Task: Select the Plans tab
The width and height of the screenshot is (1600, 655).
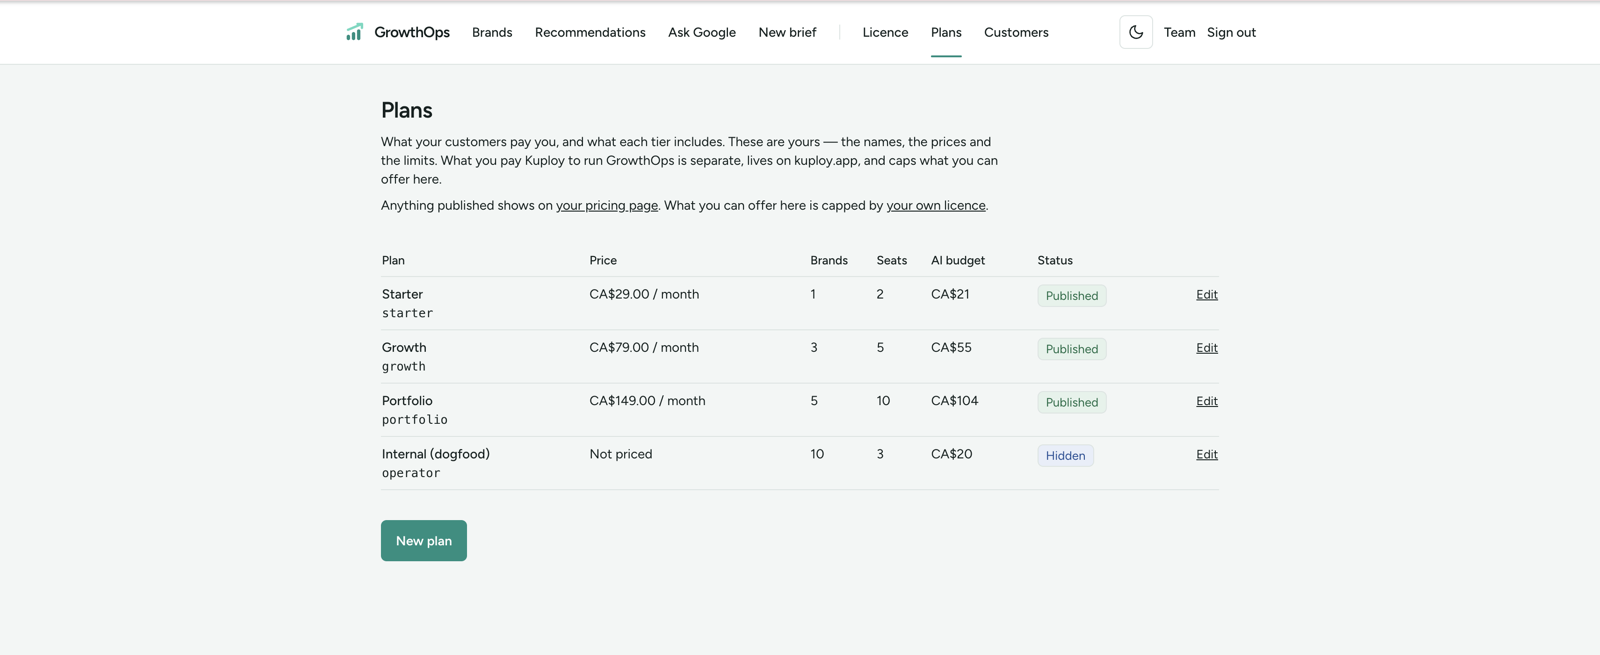Action: (x=946, y=32)
